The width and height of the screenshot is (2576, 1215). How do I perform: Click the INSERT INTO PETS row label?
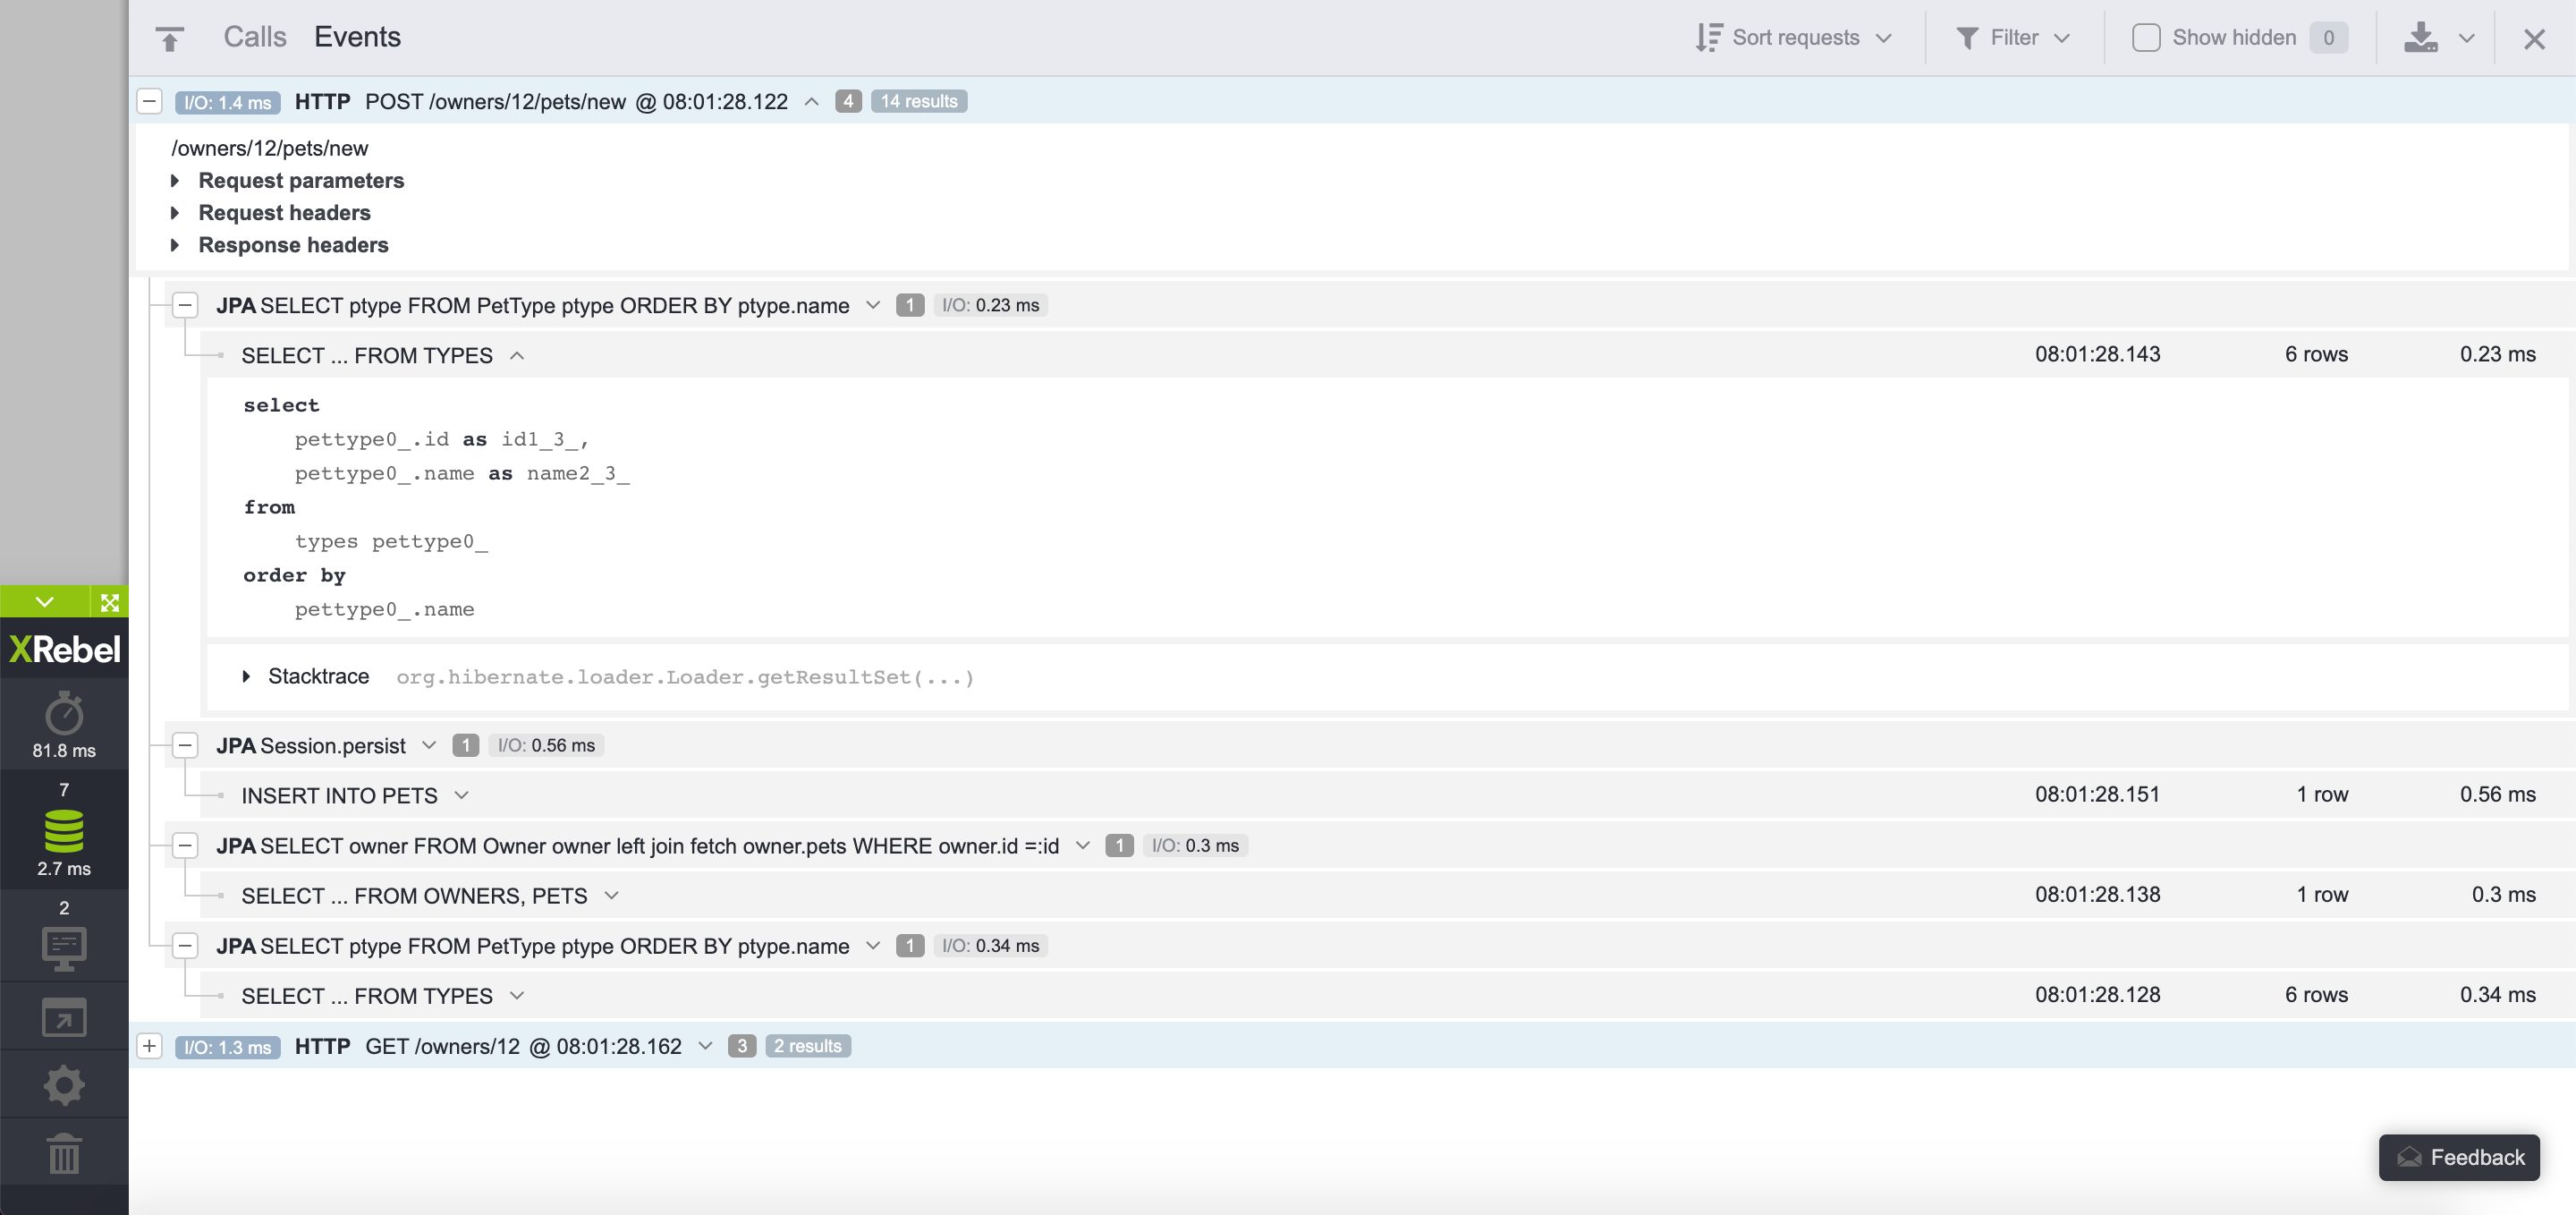coord(339,795)
